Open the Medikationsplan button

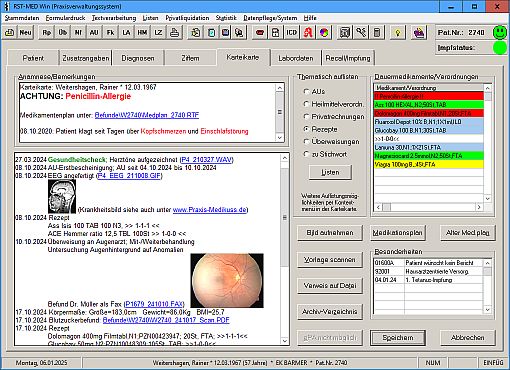pyautogui.click(x=398, y=233)
